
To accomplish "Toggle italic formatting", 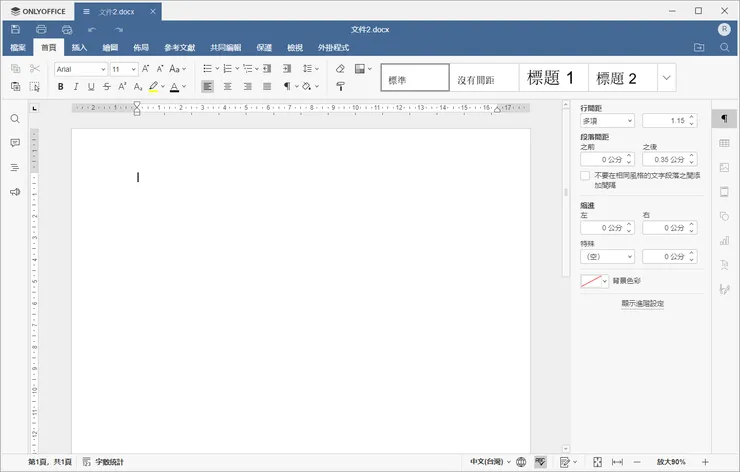I will 76,86.
